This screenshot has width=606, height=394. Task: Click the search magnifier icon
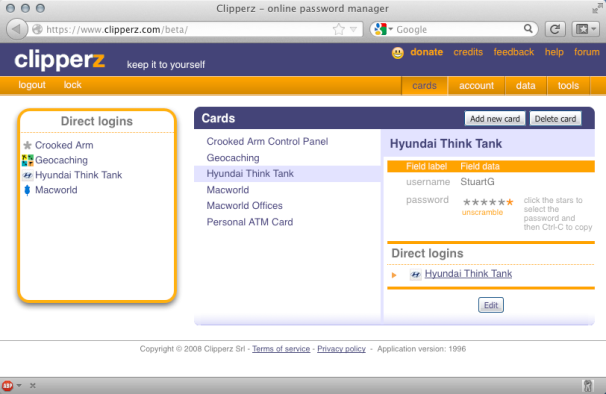528,29
